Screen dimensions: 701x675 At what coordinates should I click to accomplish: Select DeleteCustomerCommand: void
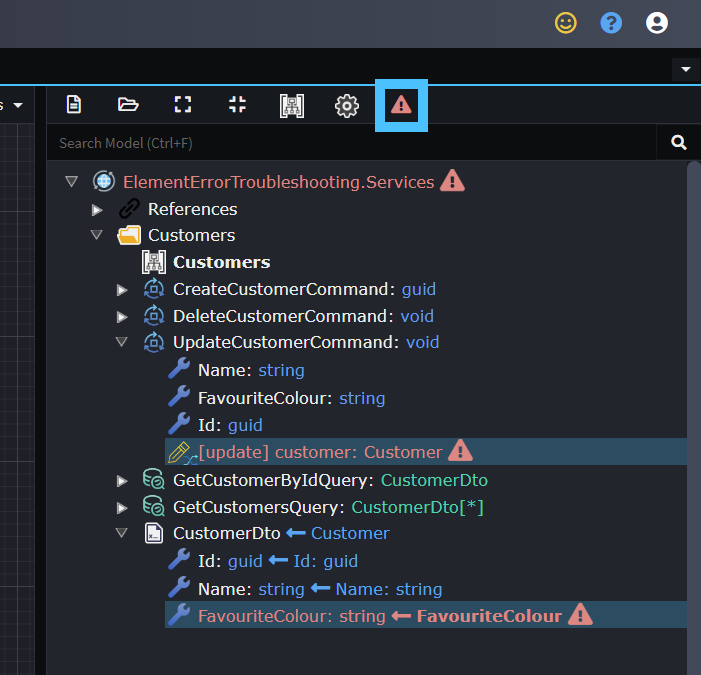point(304,316)
